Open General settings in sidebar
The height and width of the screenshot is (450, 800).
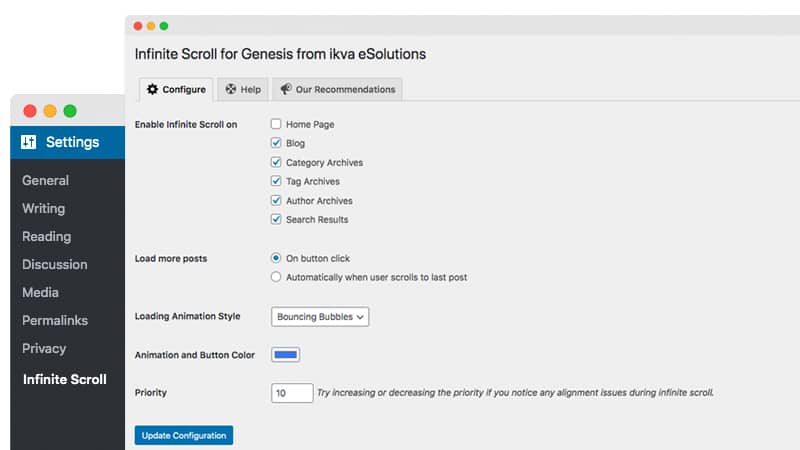(45, 180)
